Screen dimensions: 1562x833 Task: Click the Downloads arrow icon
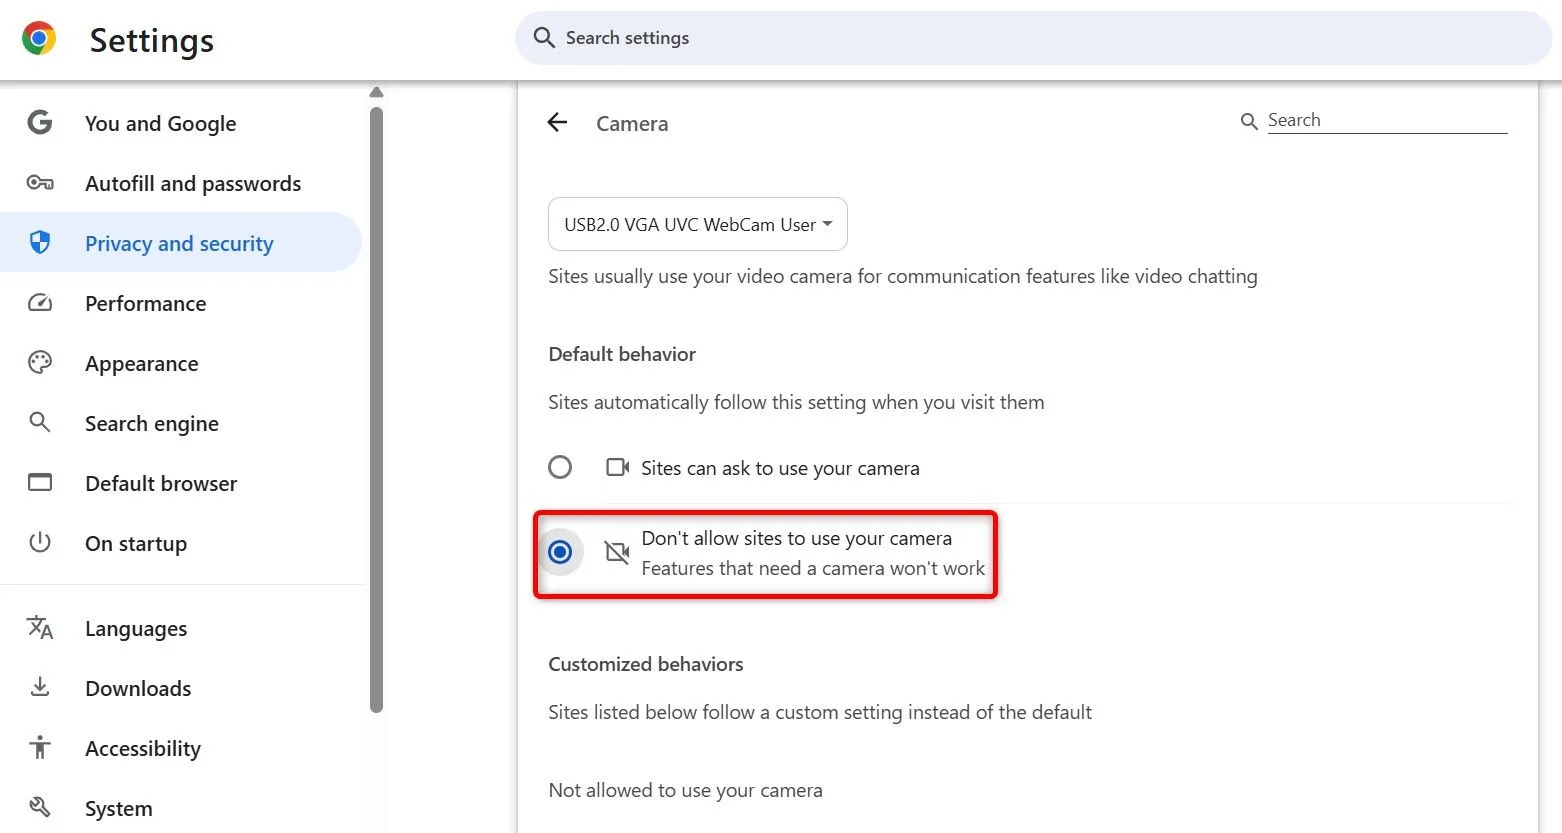[x=40, y=687]
